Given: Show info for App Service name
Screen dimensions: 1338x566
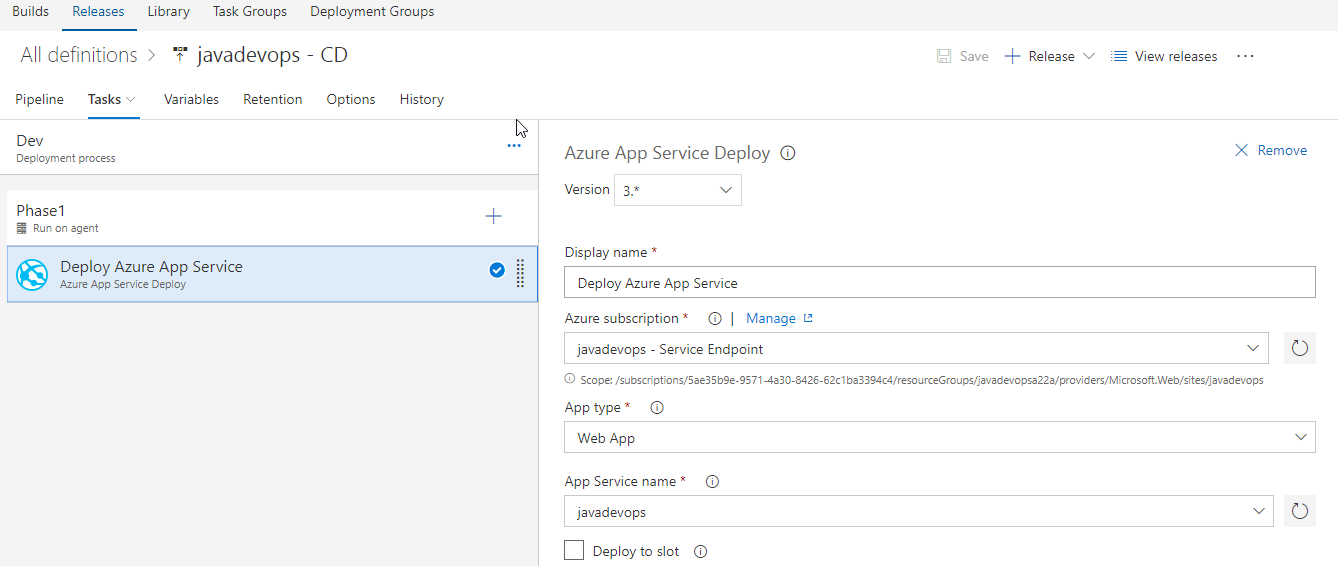Looking at the screenshot, I should point(713,481).
